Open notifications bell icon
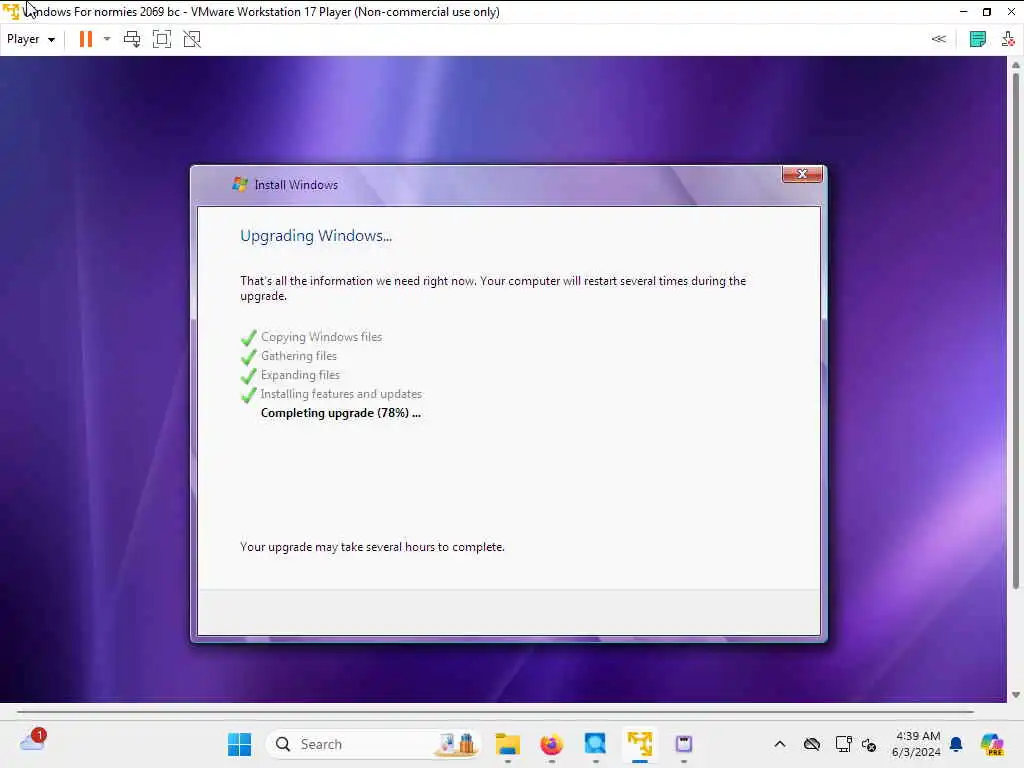 (956, 744)
